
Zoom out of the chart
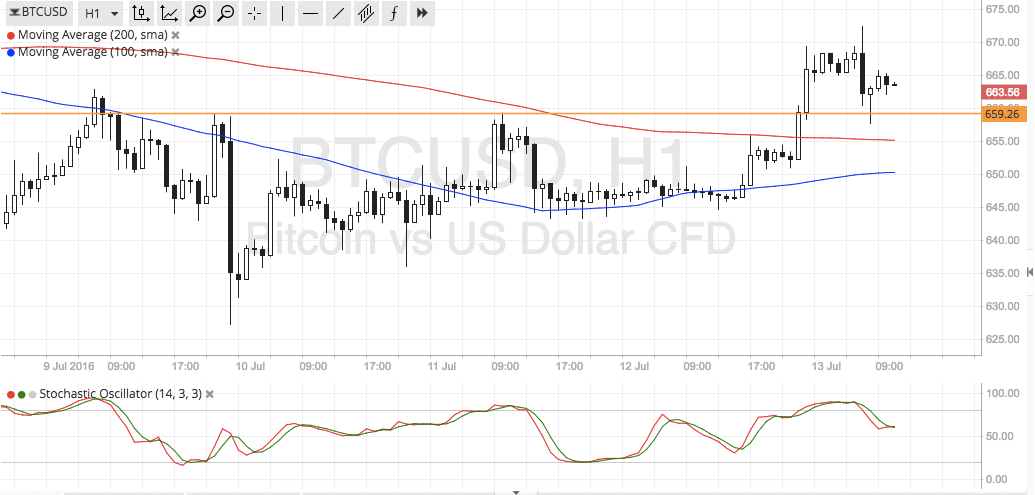(226, 13)
